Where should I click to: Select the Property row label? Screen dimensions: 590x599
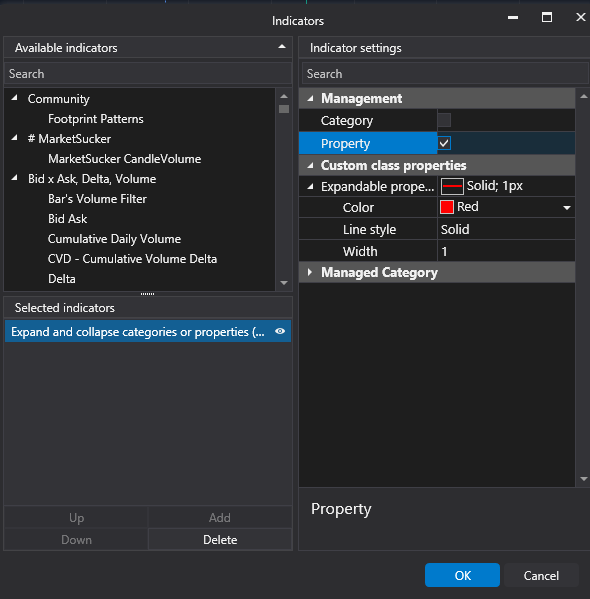(x=345, y=144)
